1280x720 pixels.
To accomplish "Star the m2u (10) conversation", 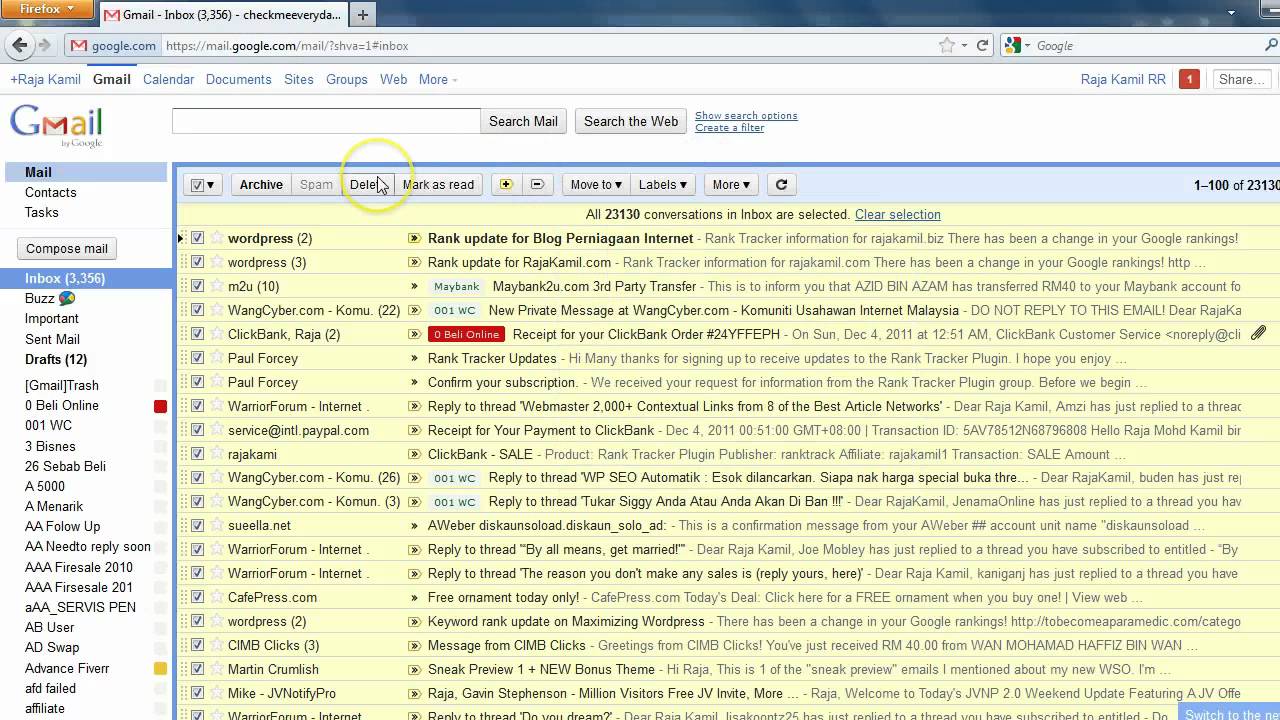I will tap(216, 286).
